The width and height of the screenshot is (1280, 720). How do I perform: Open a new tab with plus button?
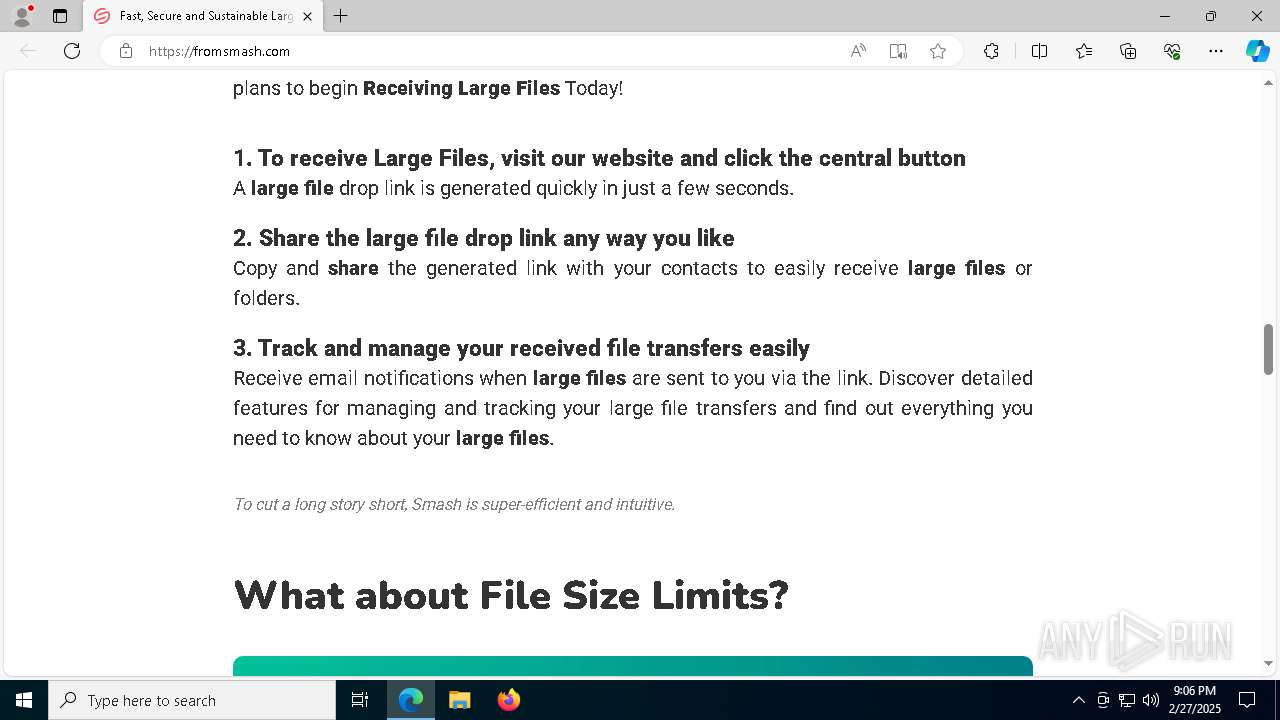[x=341, y=16]
